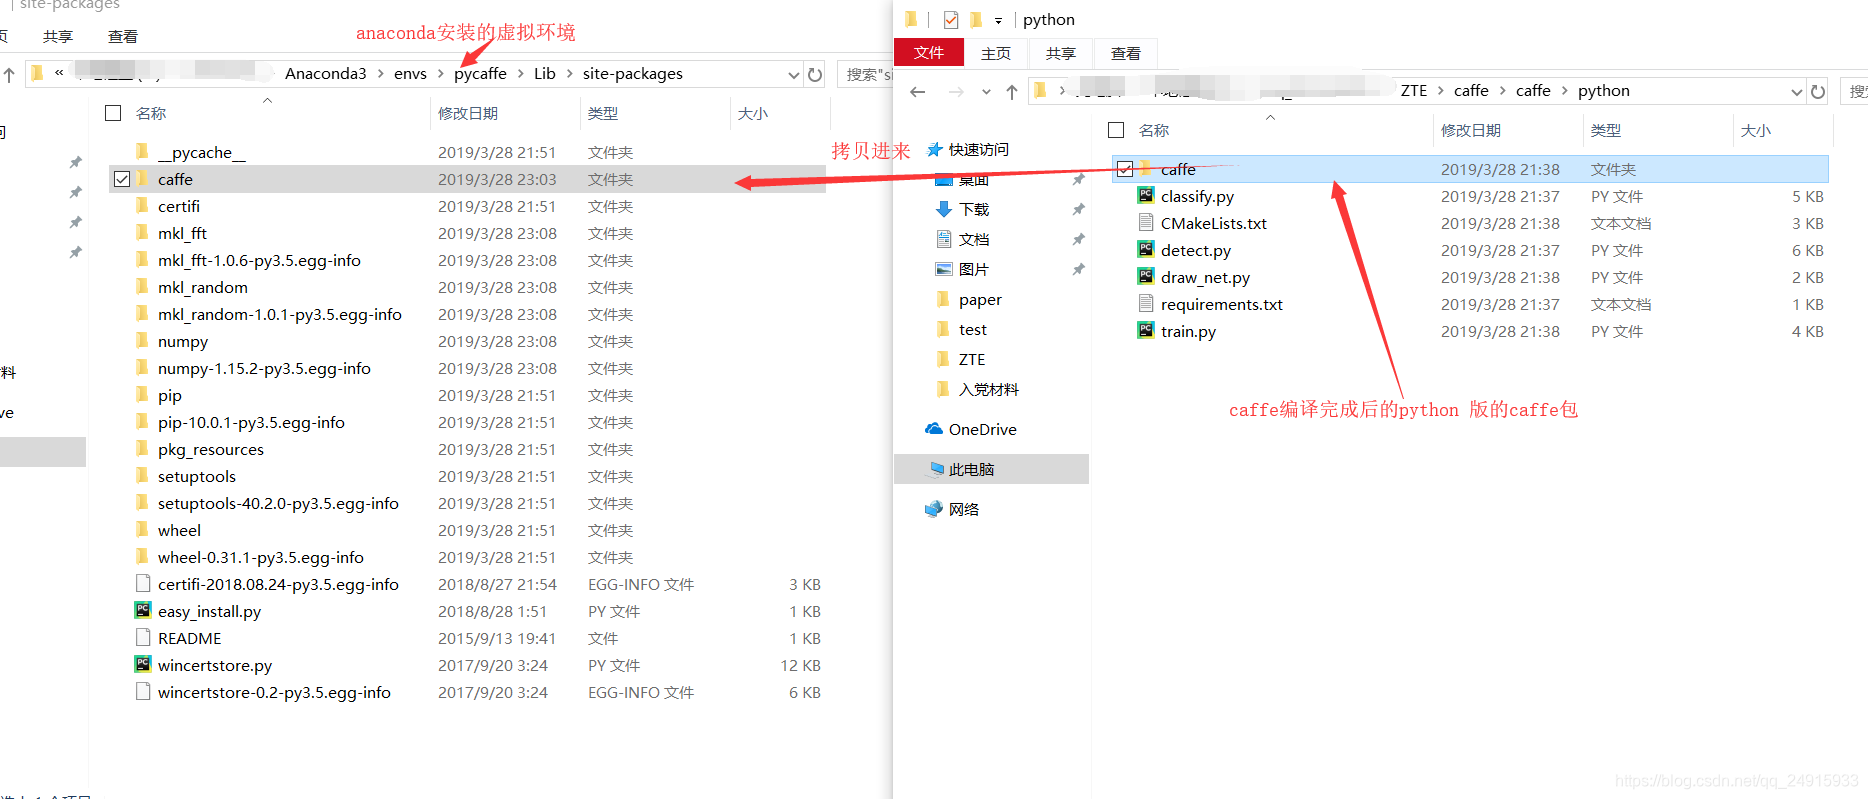Image resolution: width=1868 pixels, height=799 pixels.
Task: Select setuptools-40.2.0-py3.5.egg-info folder
Action: [278, 503]
